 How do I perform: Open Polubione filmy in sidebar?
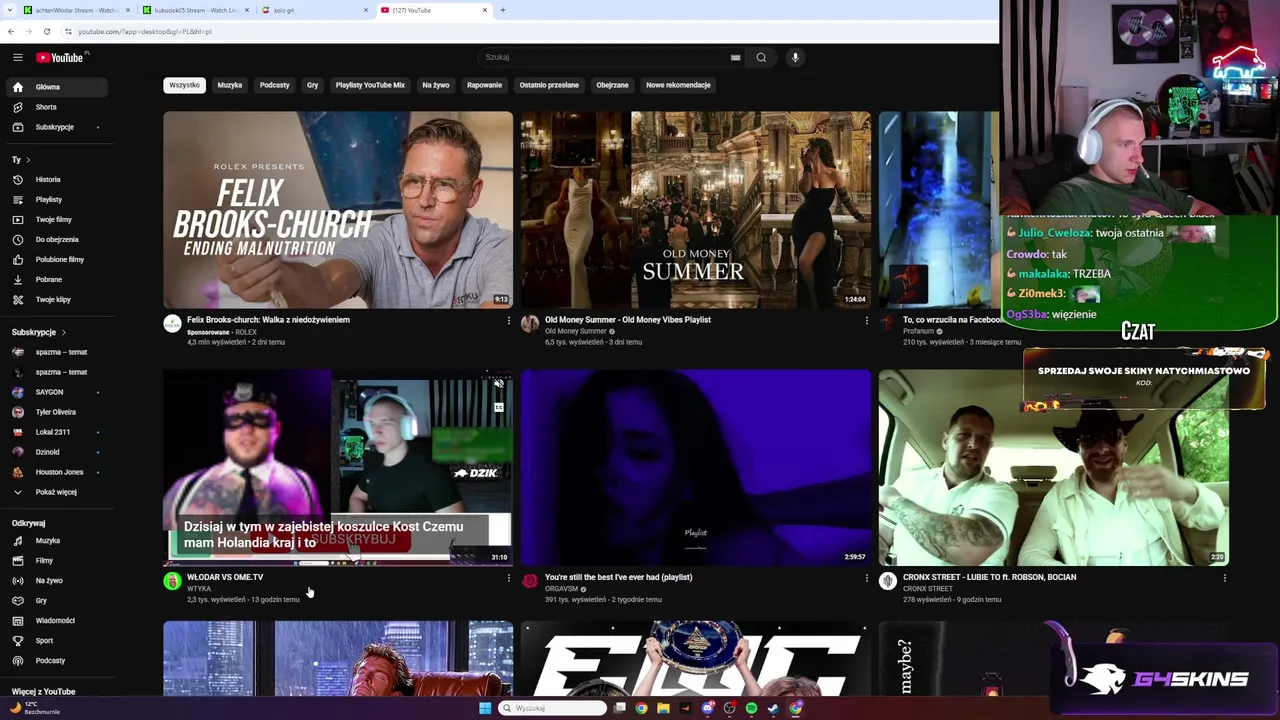click(56, 260)
